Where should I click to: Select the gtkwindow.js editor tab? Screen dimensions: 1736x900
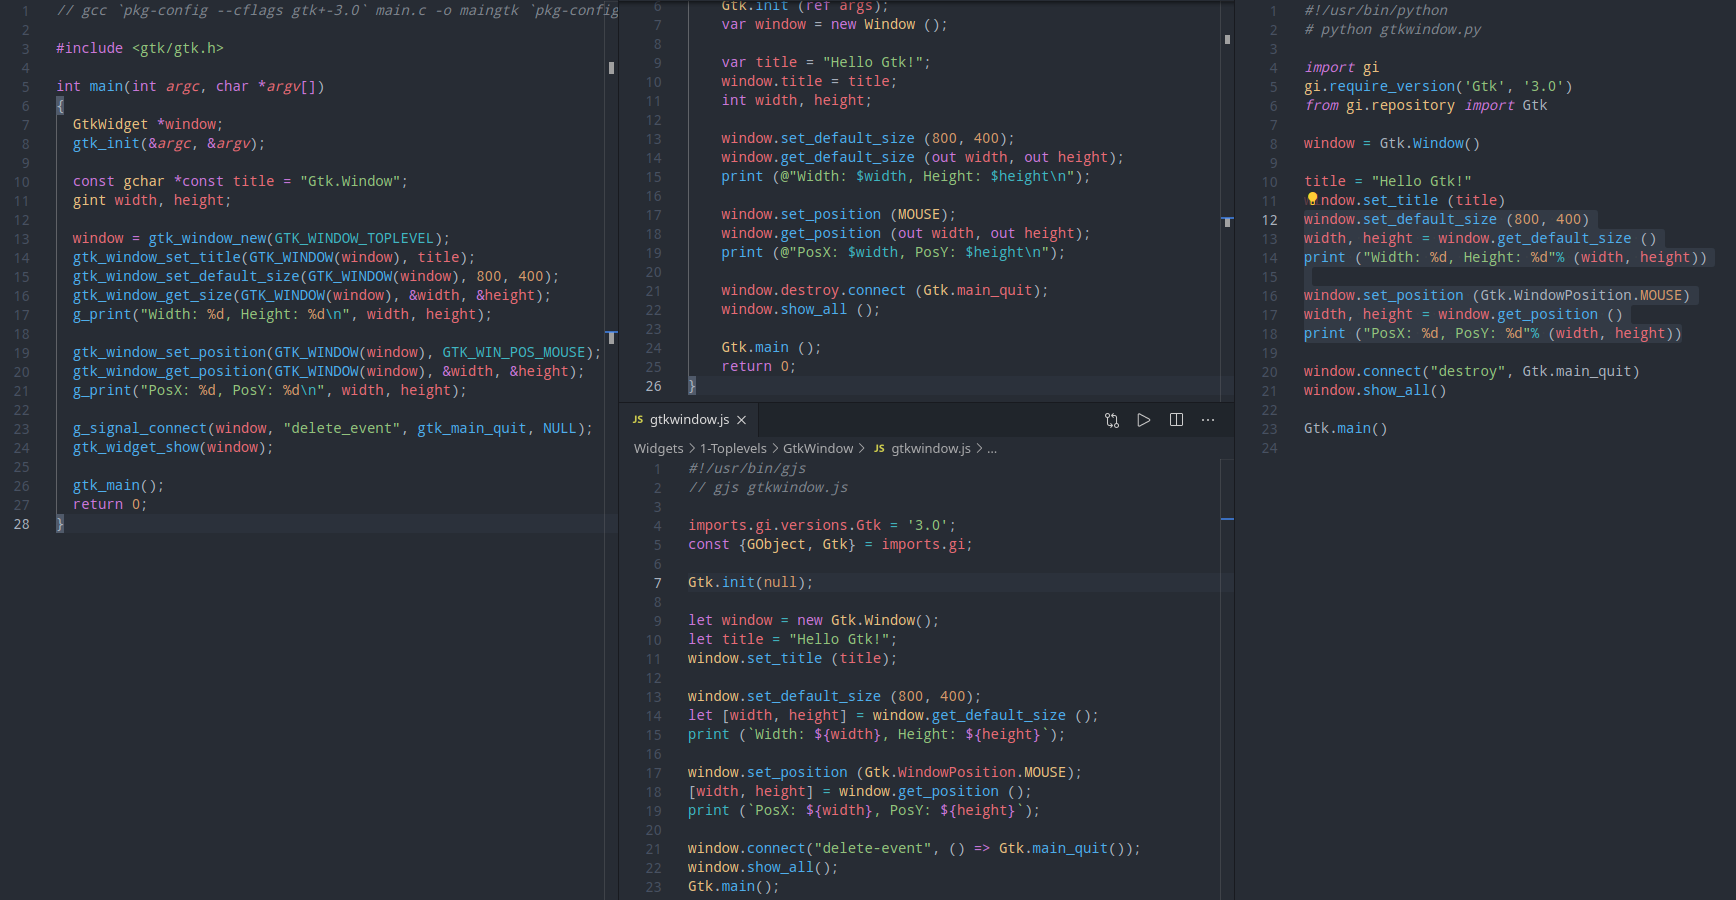click(x=690, y=420)
